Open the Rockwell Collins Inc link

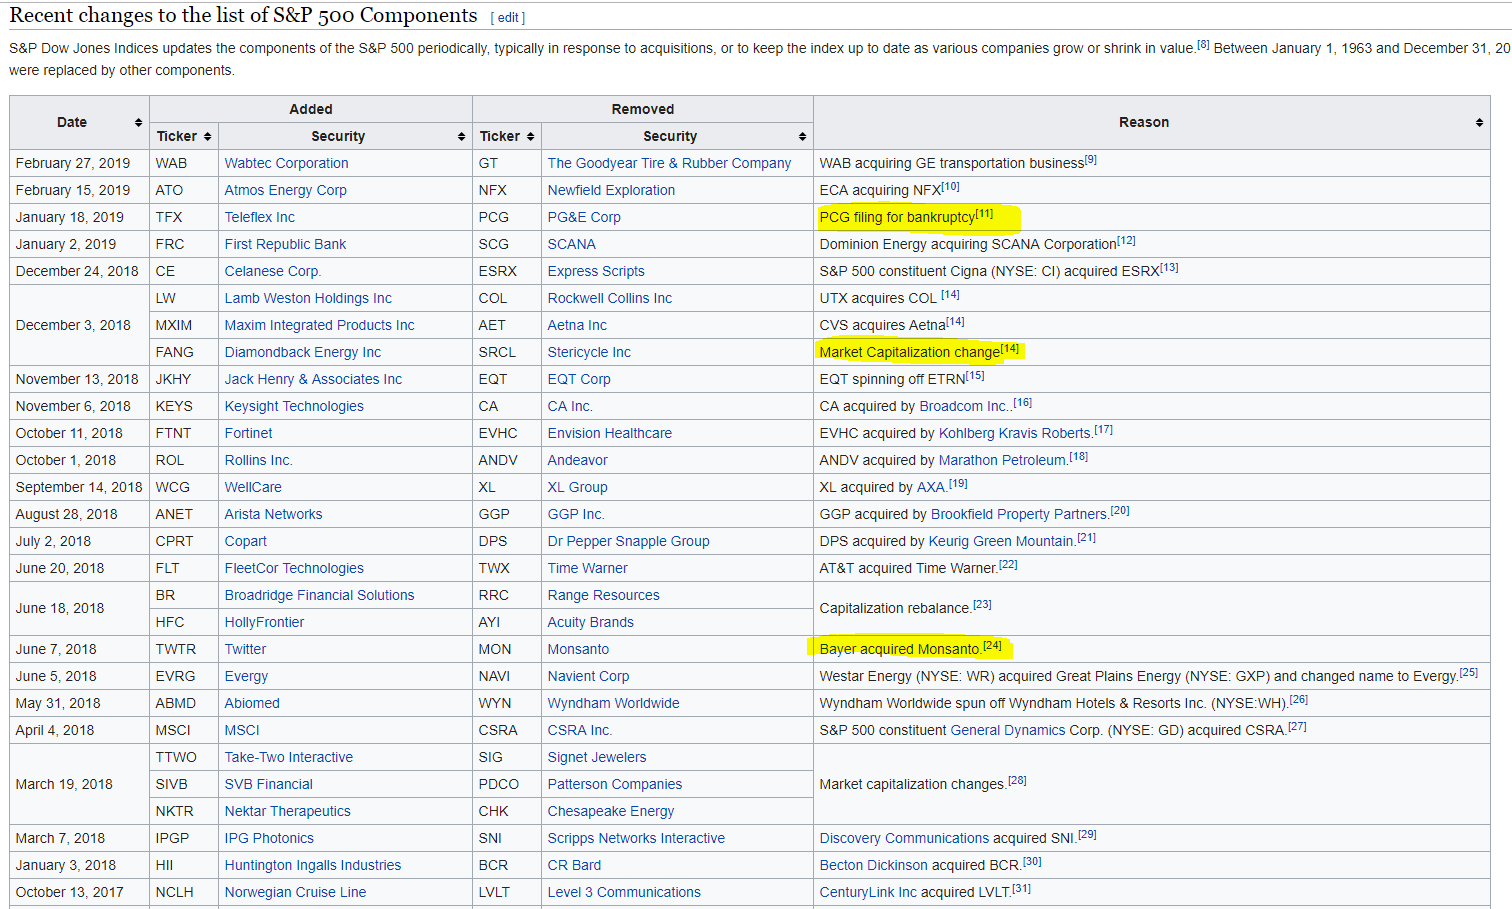coord(609,298)
